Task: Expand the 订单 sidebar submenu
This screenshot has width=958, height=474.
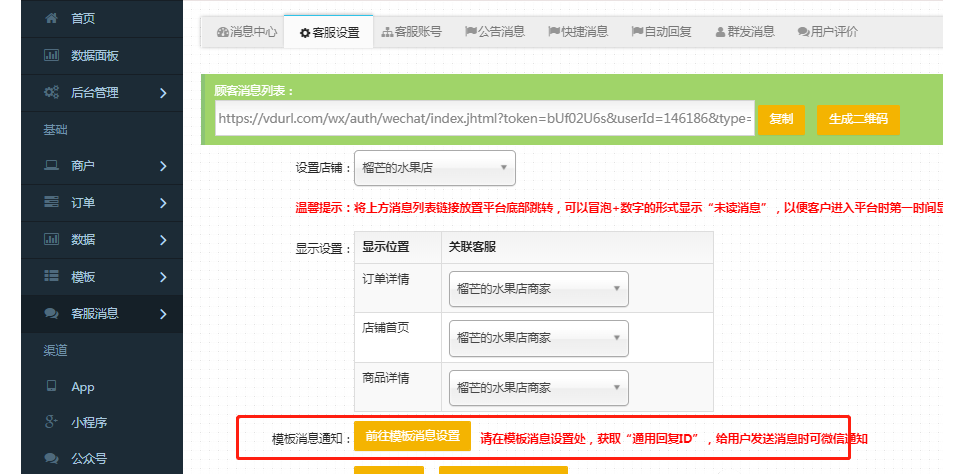Action: tap(163, 203)
